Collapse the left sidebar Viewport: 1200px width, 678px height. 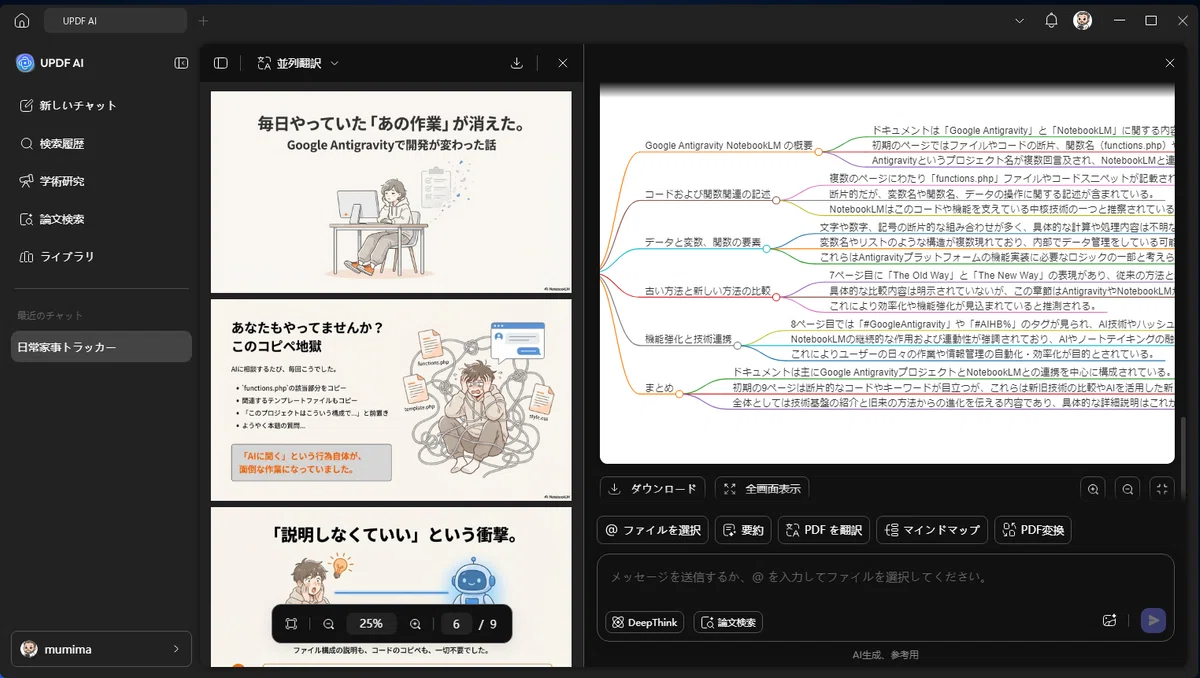click(181, 63)
